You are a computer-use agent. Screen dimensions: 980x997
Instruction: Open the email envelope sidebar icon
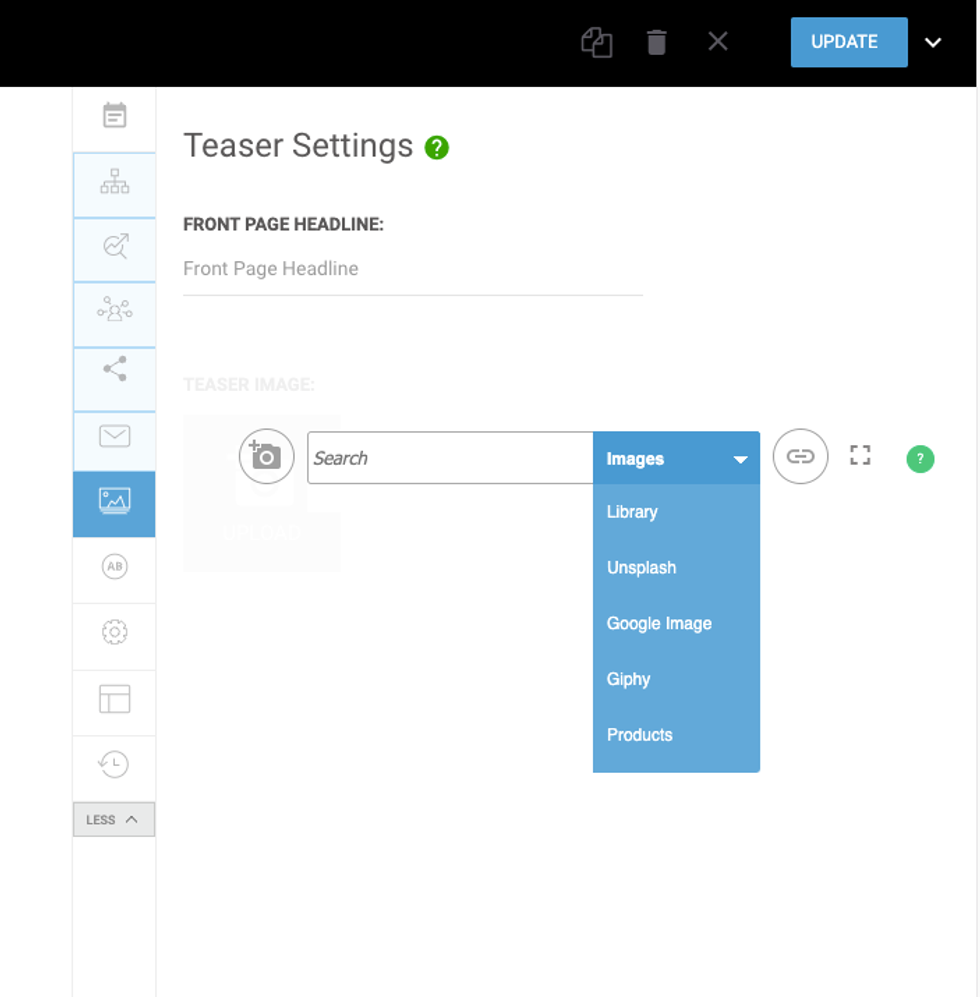point(115,436)
